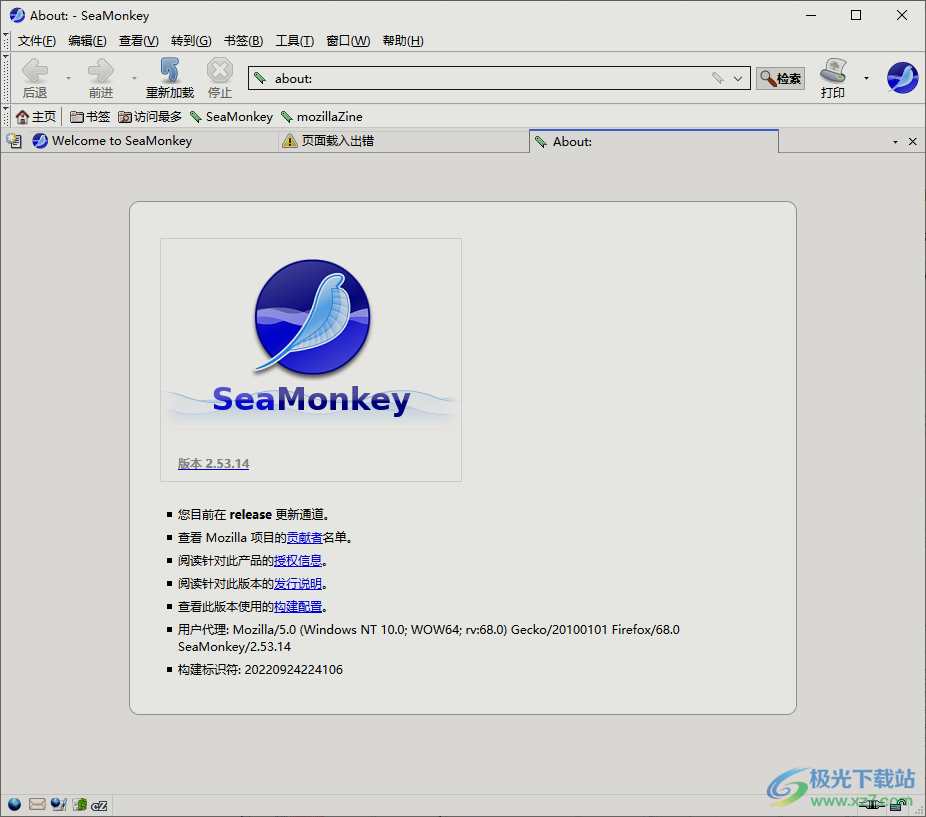This screenshot has width=926, height=817.
Task: Click the release update channel text line
Action: pyautogui.click(x=254, y=515)
